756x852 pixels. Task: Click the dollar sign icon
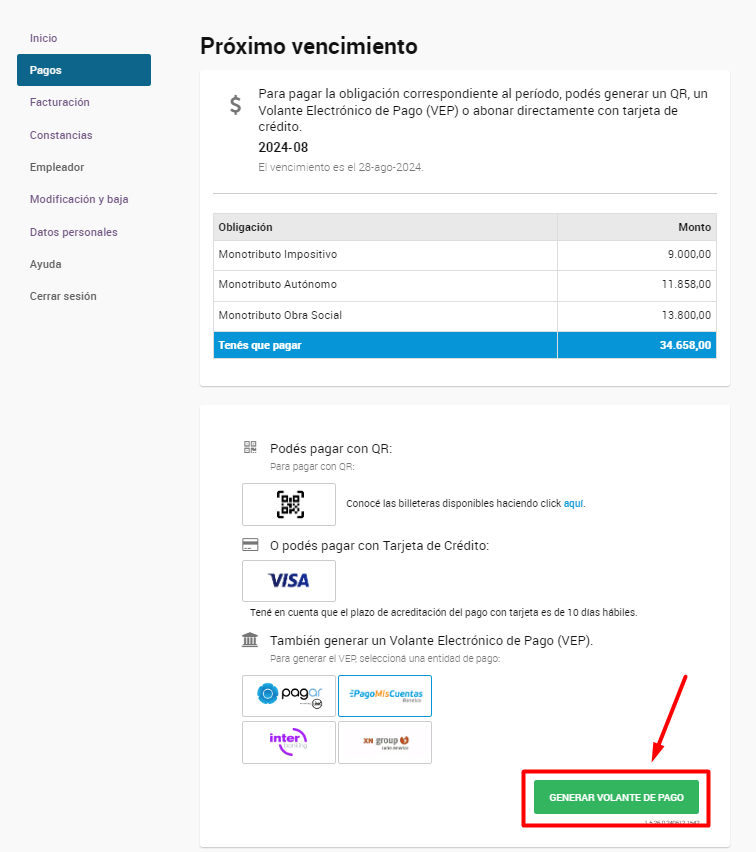(235, 104)
